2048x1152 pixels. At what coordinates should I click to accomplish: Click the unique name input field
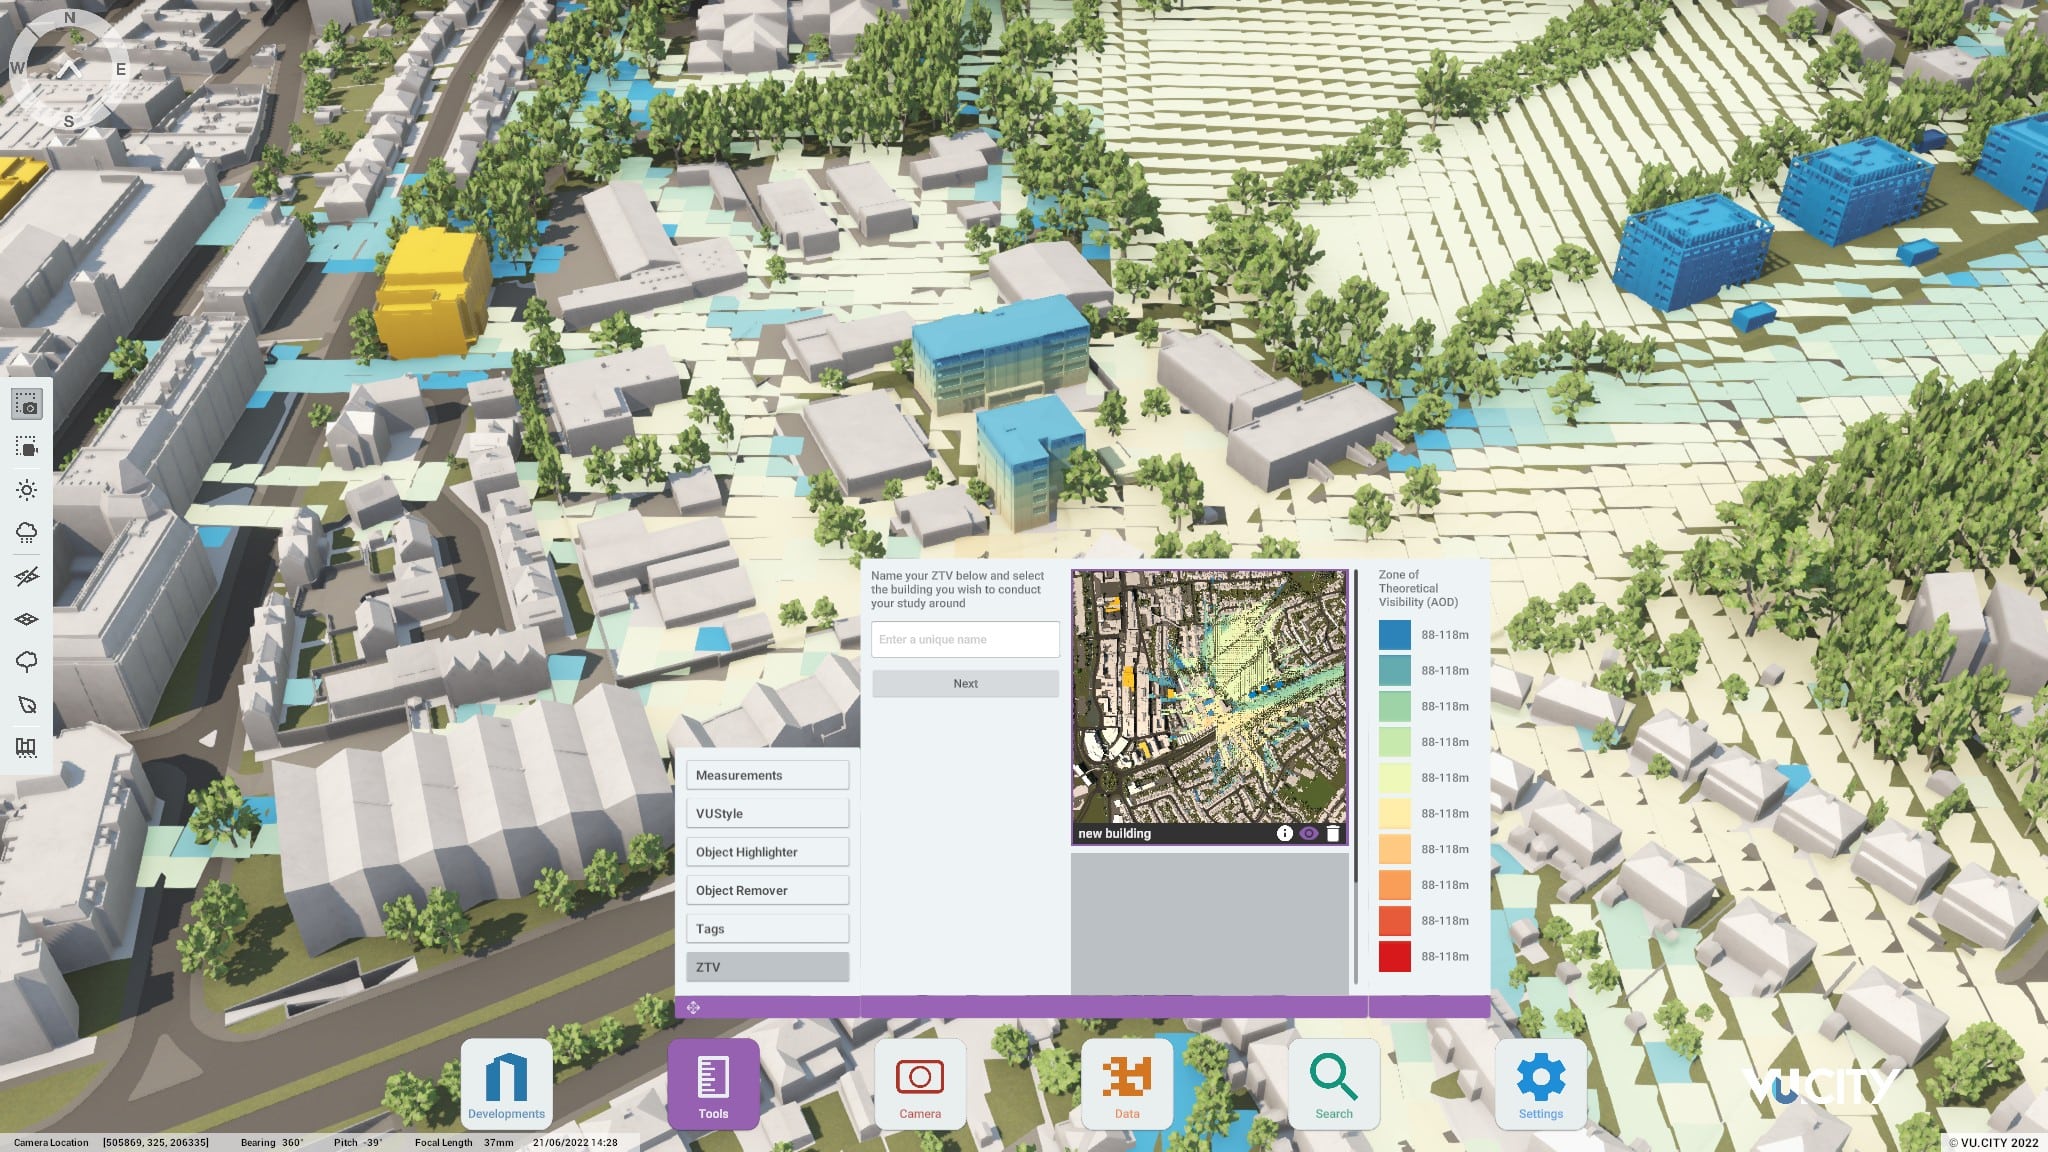tap(965, 639)
